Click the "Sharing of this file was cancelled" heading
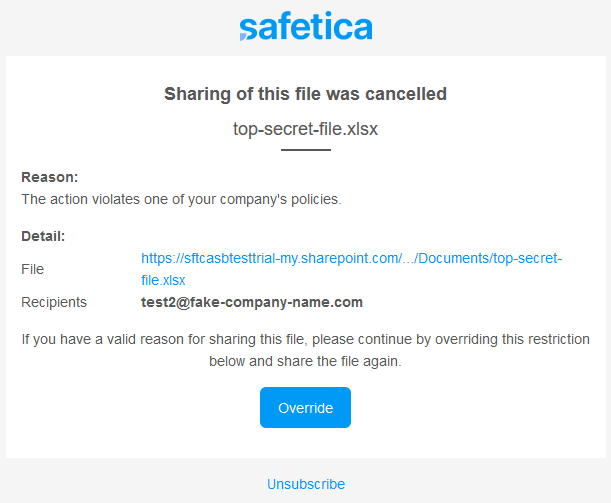 [305, 94]
